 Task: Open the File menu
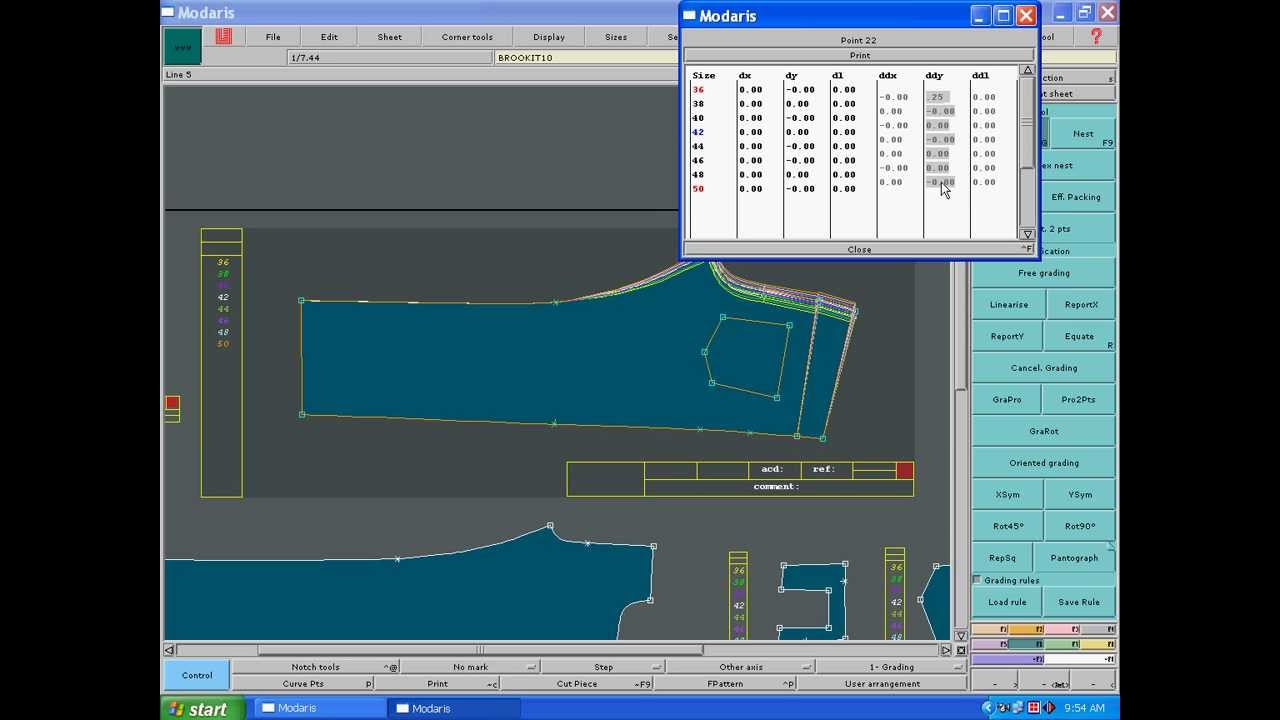coord(273,37)
